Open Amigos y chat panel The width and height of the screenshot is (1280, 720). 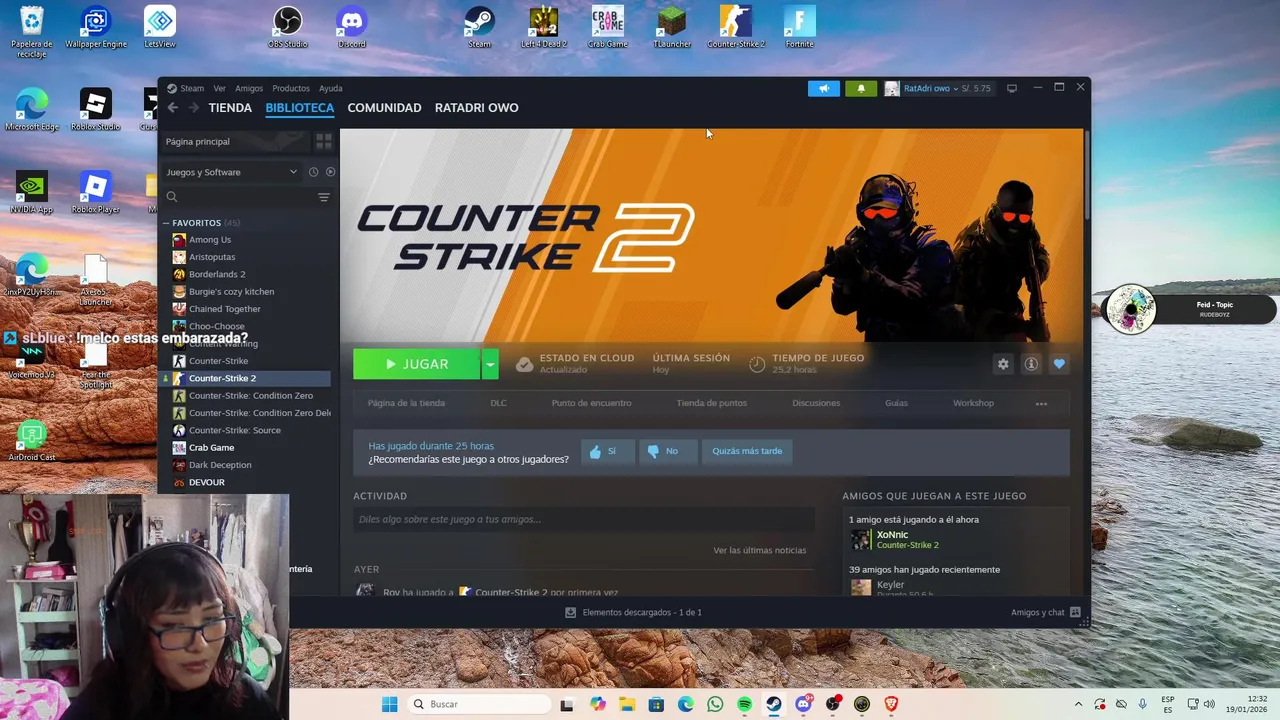1046,612
